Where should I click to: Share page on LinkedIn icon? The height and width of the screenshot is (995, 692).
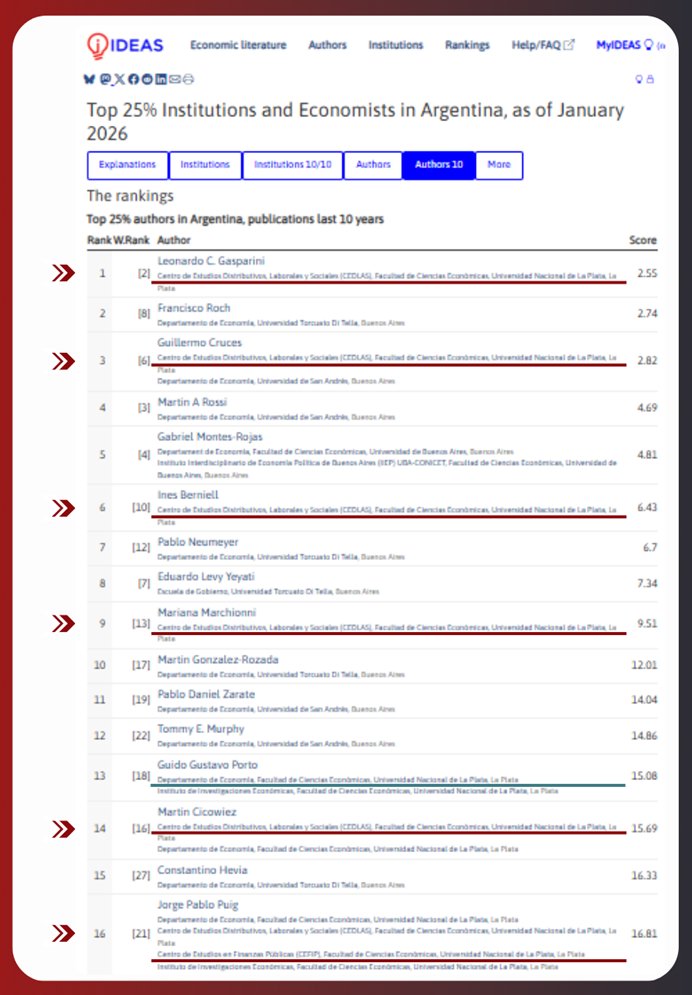161,79
